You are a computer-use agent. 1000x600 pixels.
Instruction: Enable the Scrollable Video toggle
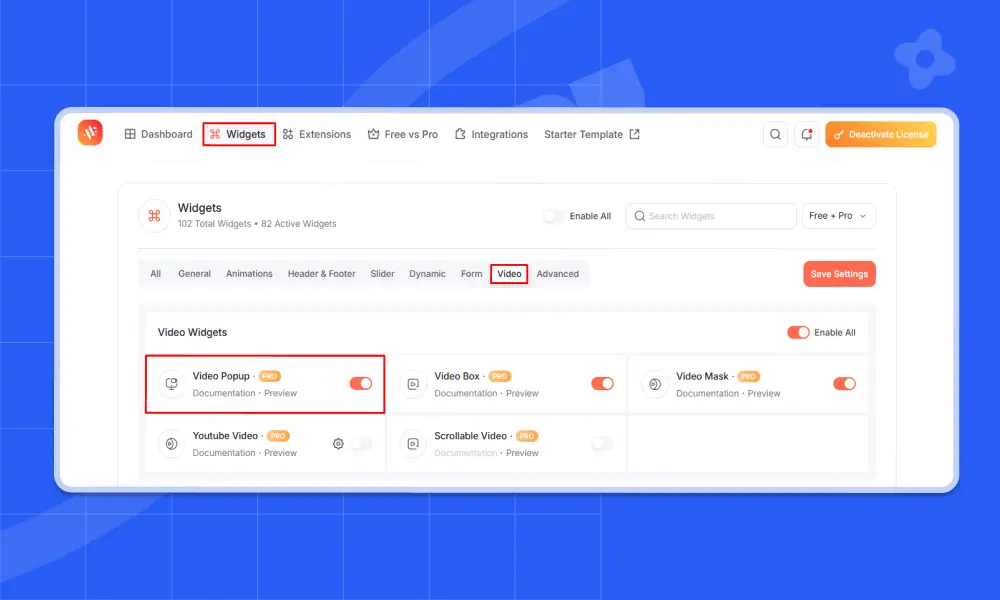pyautogui.click(x=602, y=443)
